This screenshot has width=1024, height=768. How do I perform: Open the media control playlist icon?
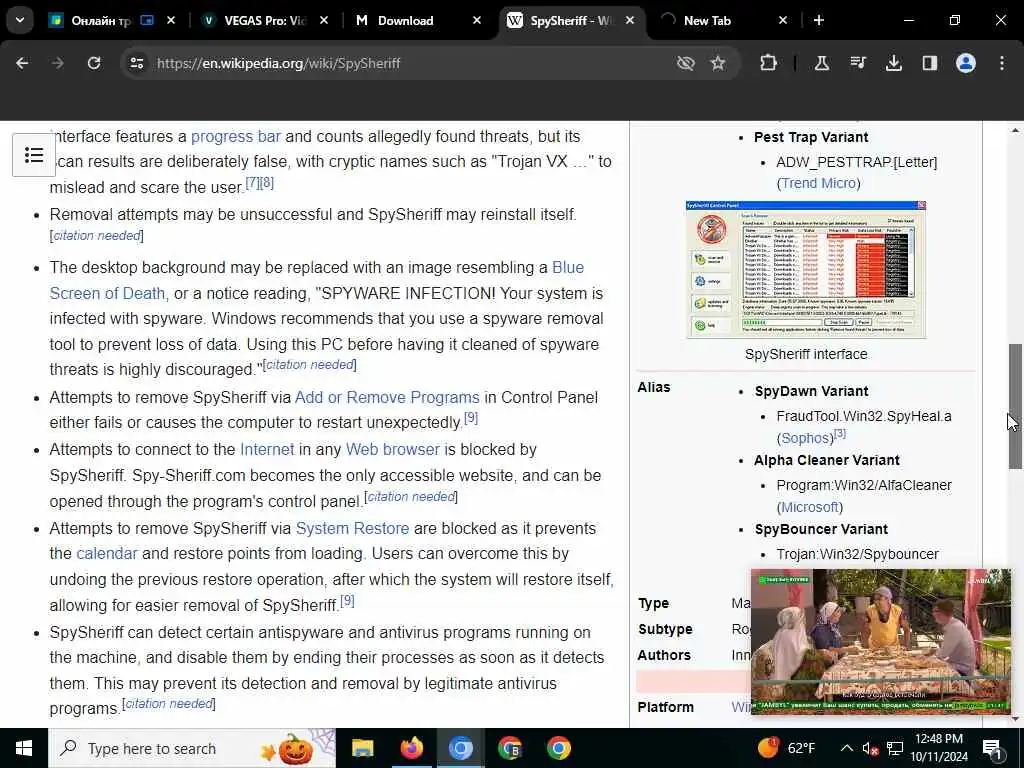(x=858, y=63)
